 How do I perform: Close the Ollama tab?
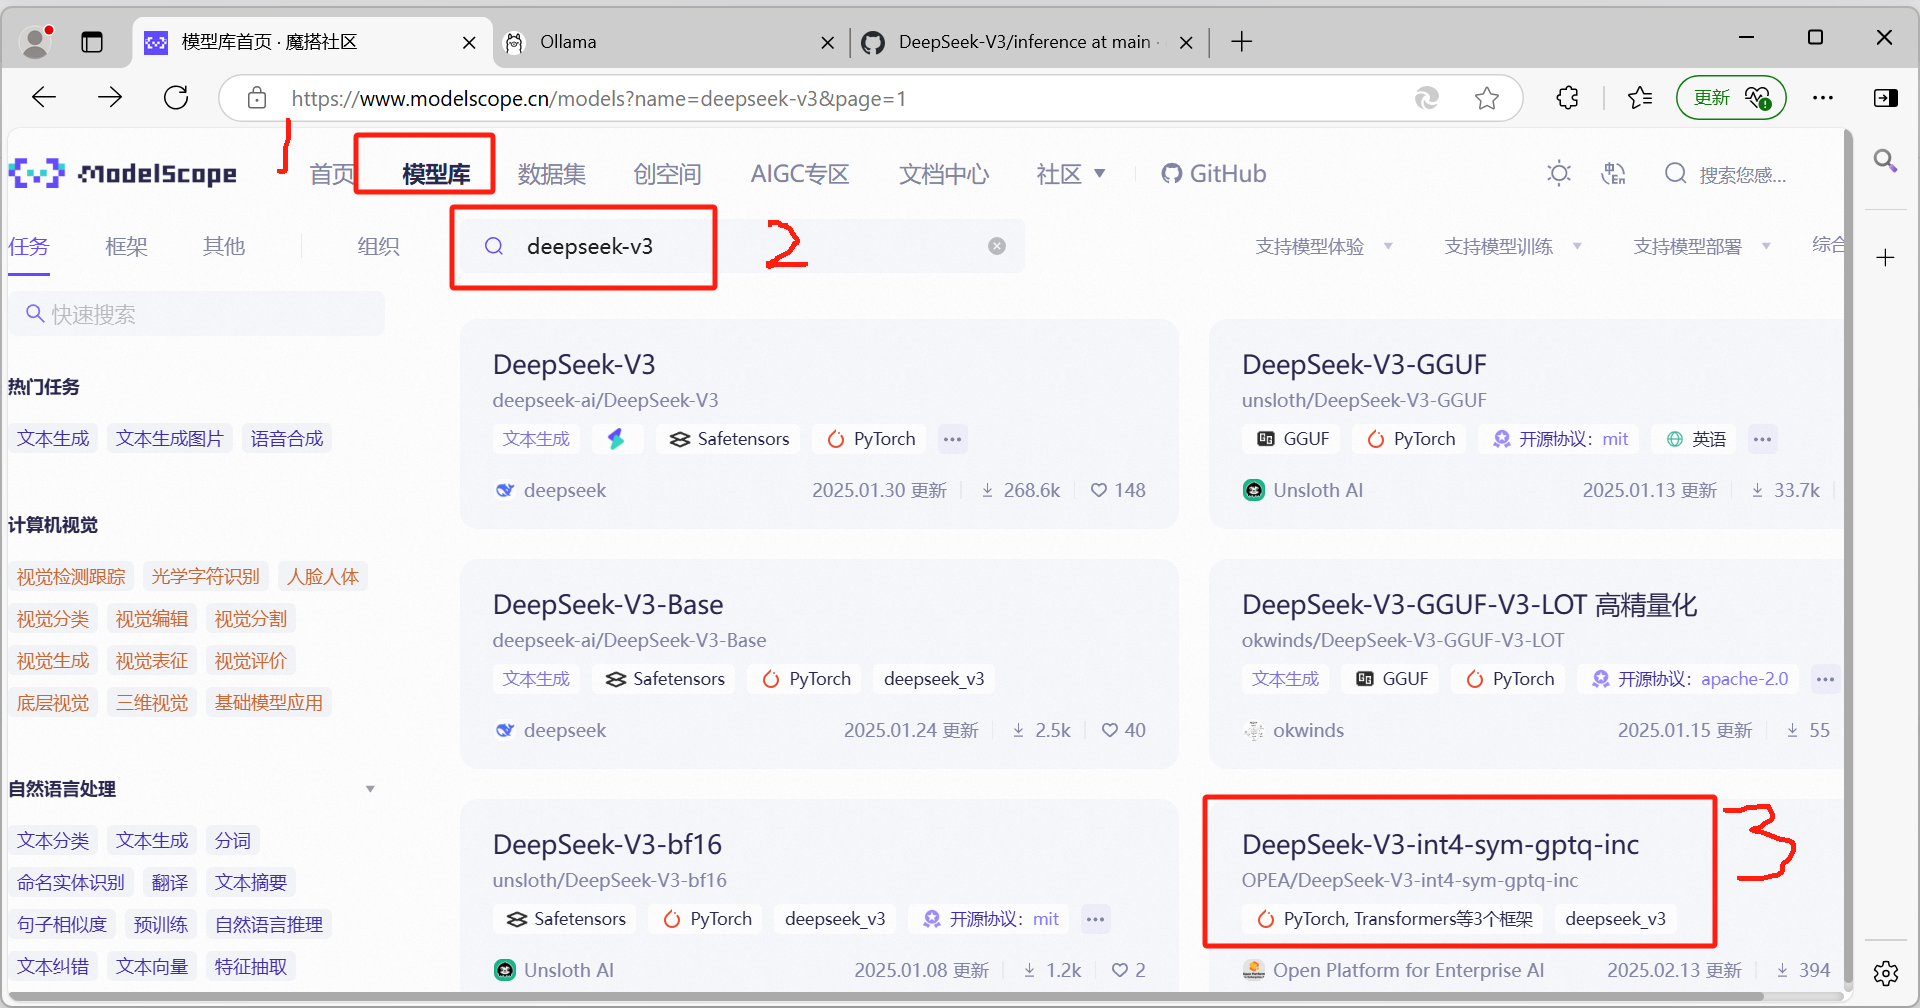pyautogui.click(x=827, y=42)
